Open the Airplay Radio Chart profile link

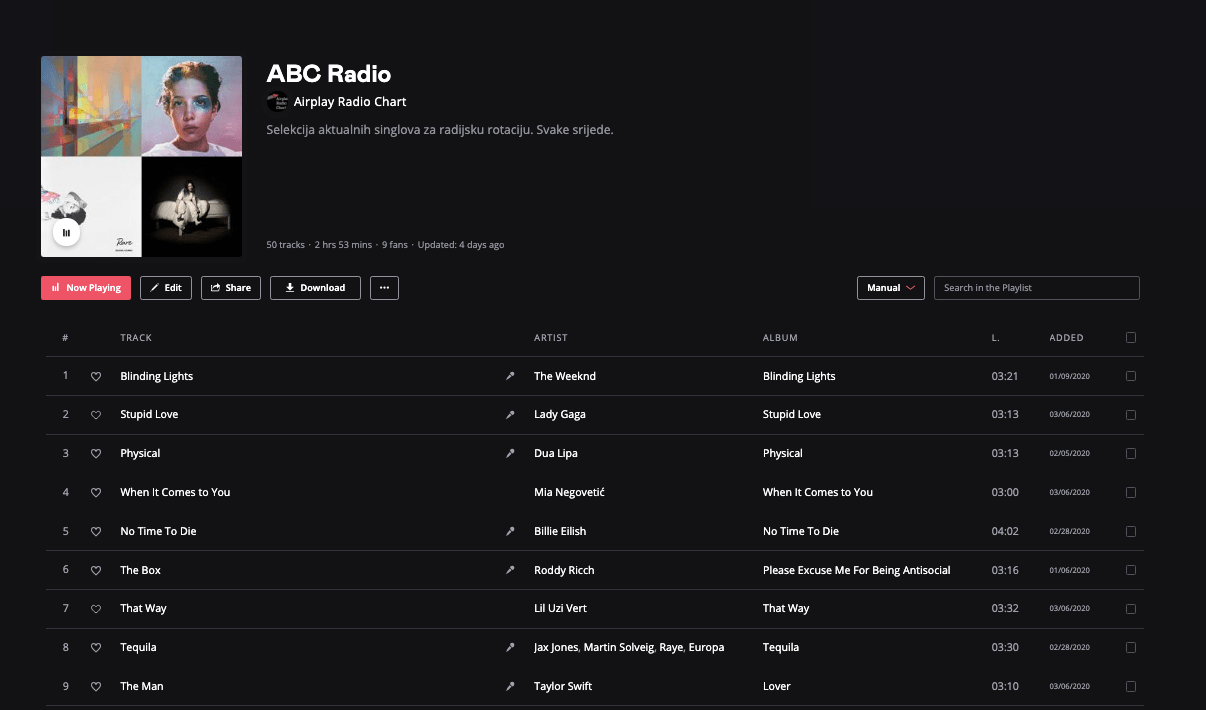pos(349,102)
